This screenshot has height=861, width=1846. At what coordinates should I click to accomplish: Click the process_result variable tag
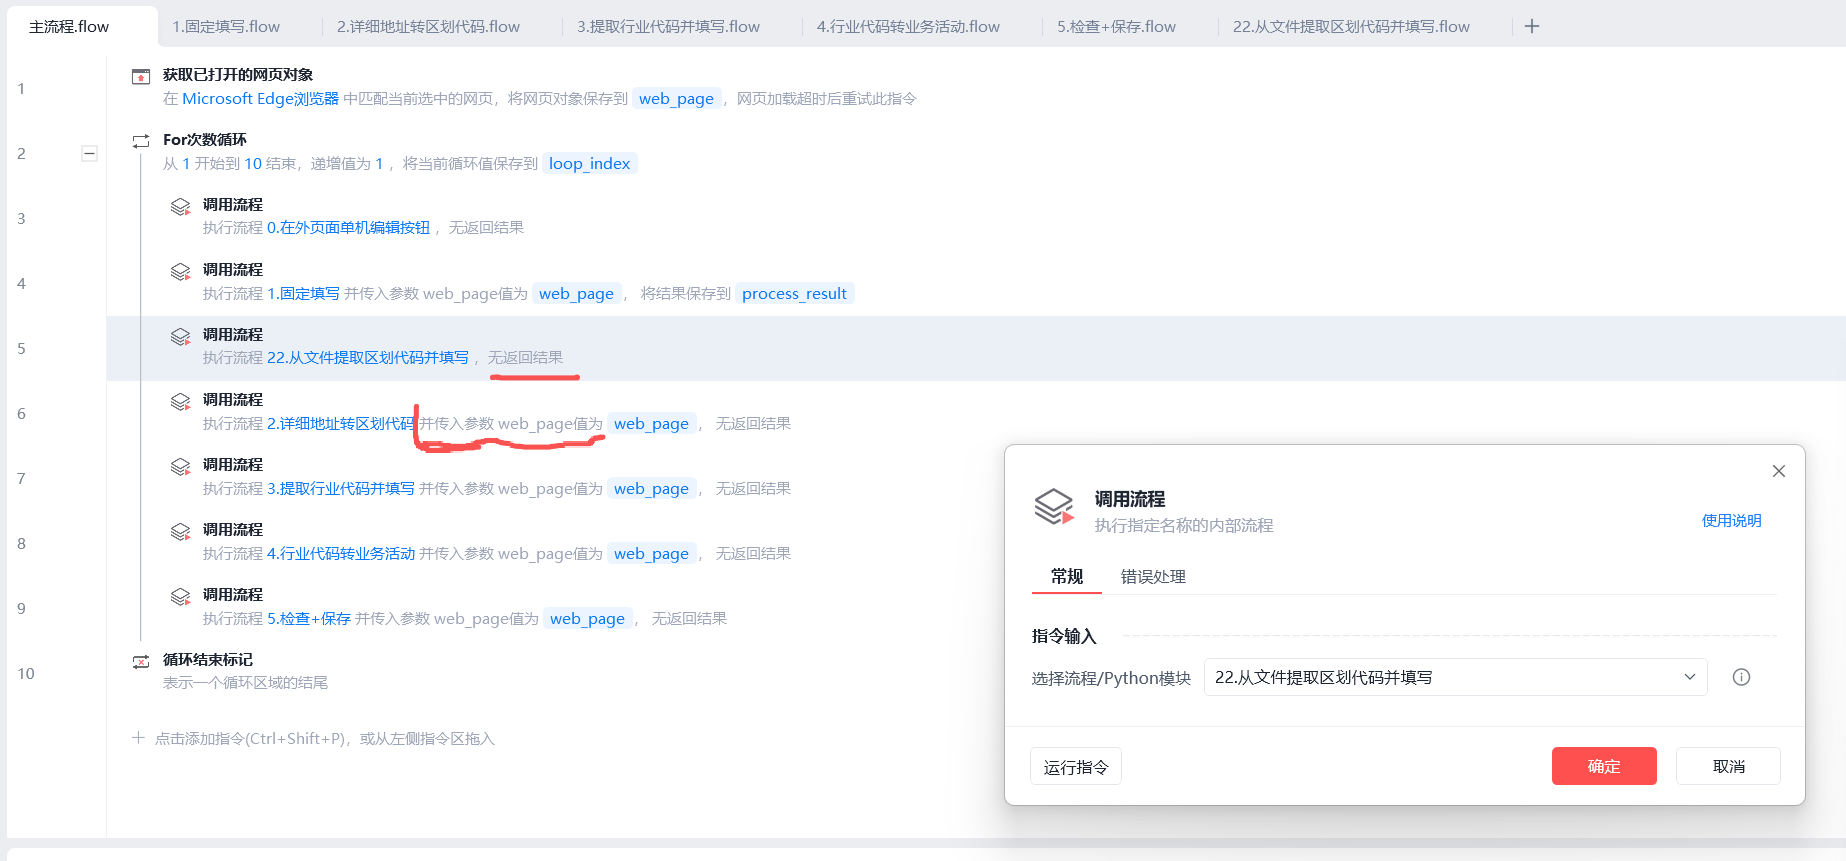click(x=794, y=293)
